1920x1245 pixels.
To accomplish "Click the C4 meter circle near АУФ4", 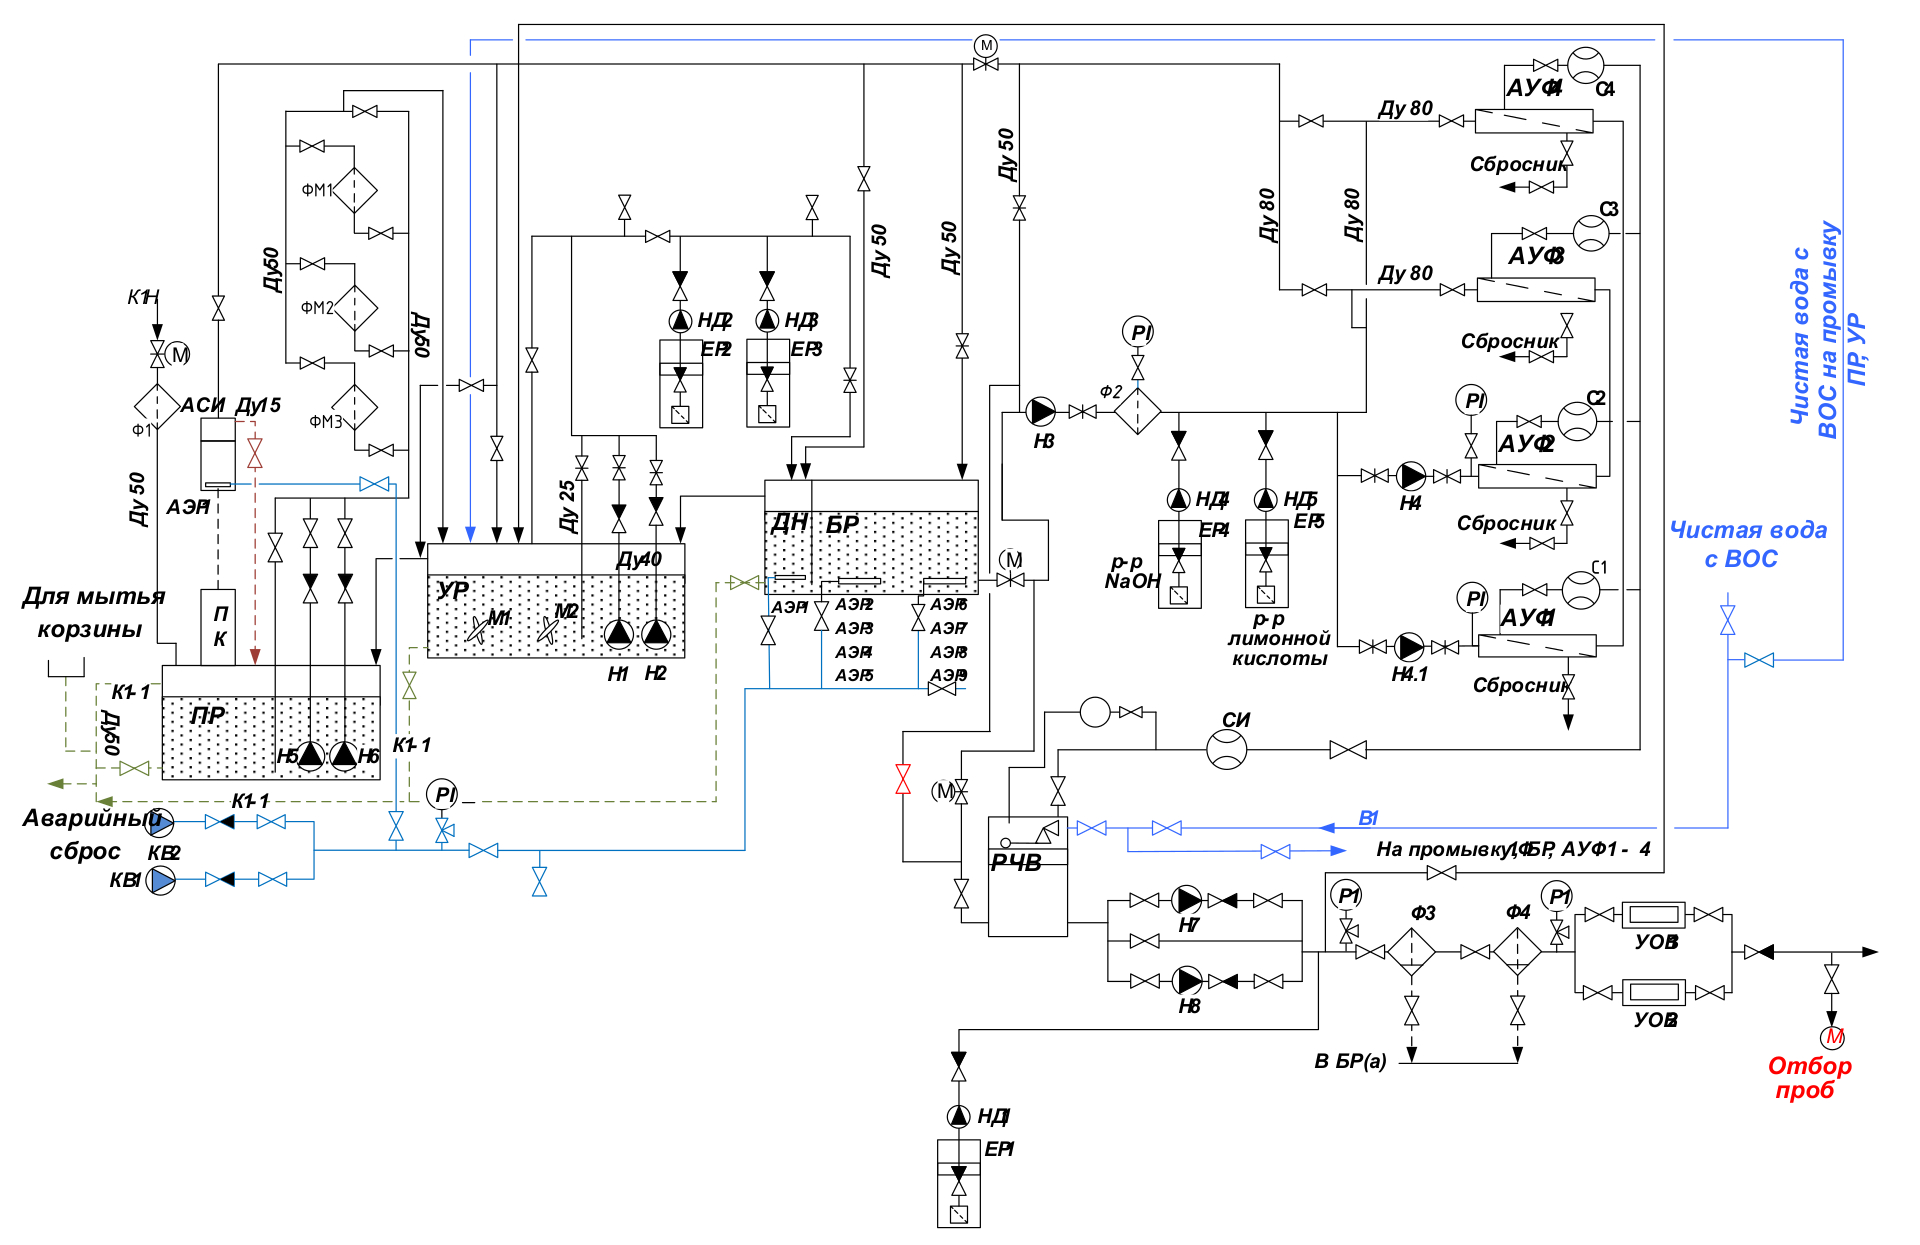I will pos(1585,66).
